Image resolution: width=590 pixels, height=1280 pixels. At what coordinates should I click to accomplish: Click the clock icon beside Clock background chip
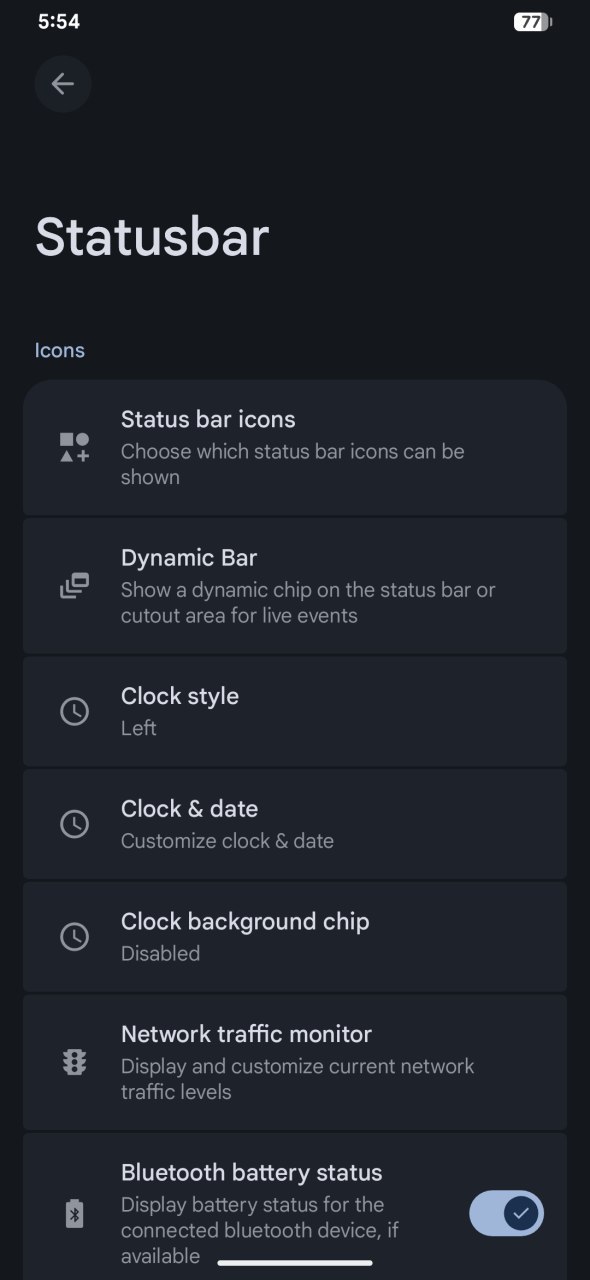tap(74, 937)
